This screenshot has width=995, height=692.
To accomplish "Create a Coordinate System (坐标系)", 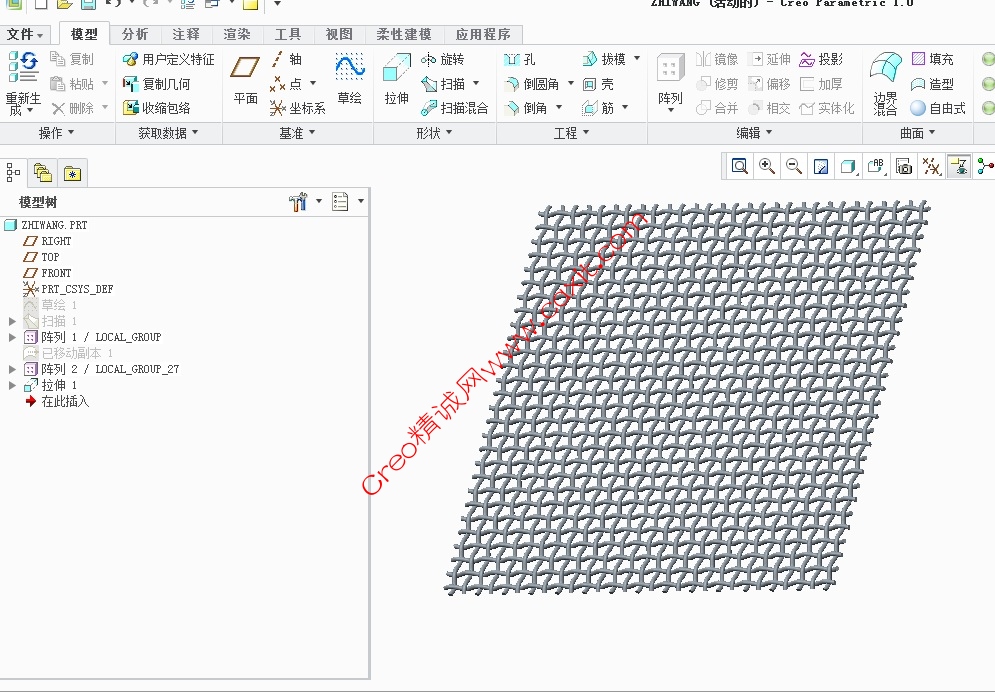I will (298, 108).
